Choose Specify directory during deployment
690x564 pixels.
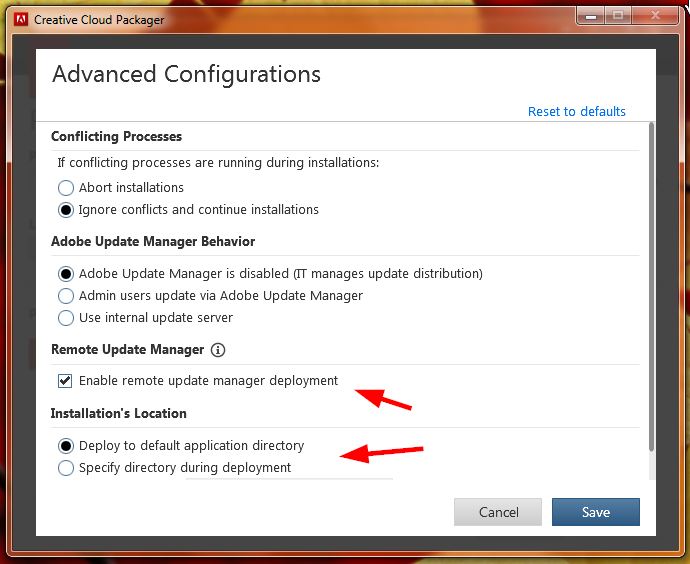[66, 468]
